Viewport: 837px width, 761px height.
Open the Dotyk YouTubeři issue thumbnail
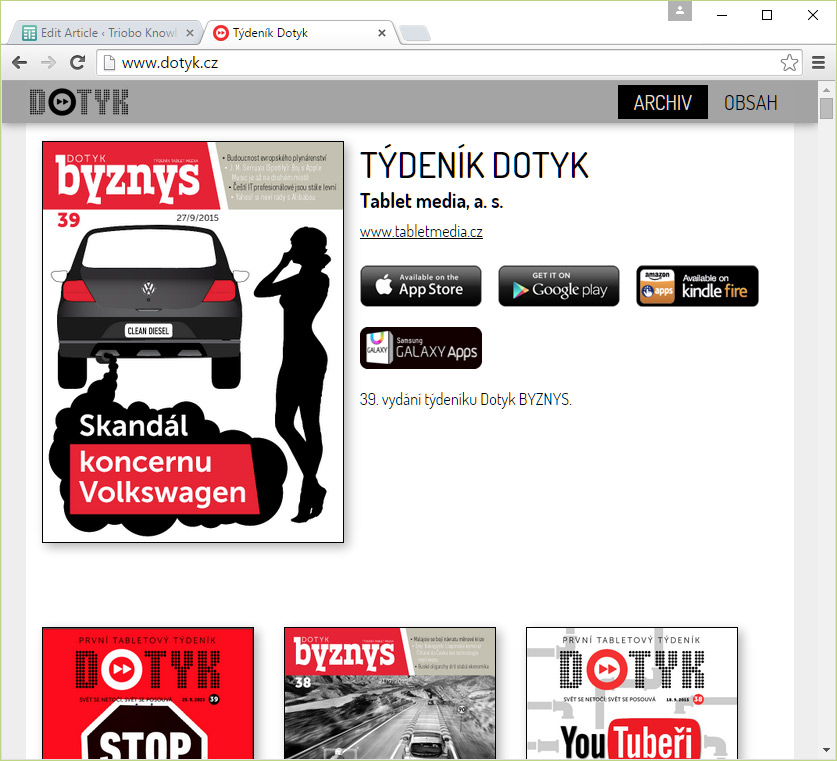click(632, 694)
